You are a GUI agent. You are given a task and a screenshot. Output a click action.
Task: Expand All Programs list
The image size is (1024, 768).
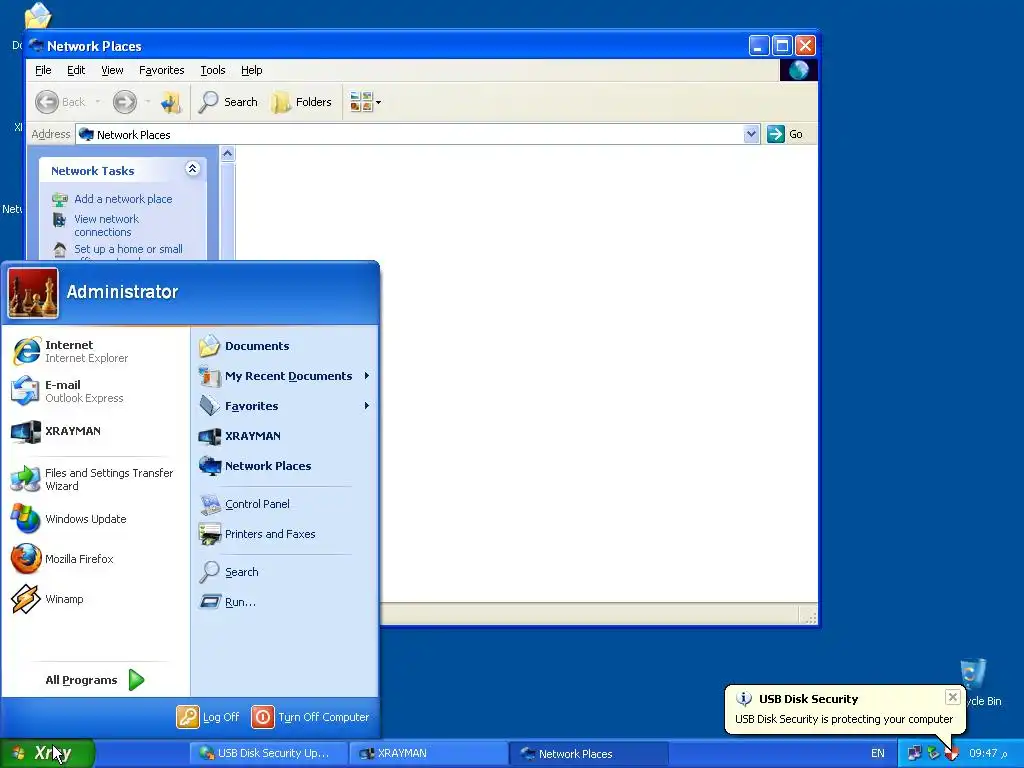click(95, 680)
